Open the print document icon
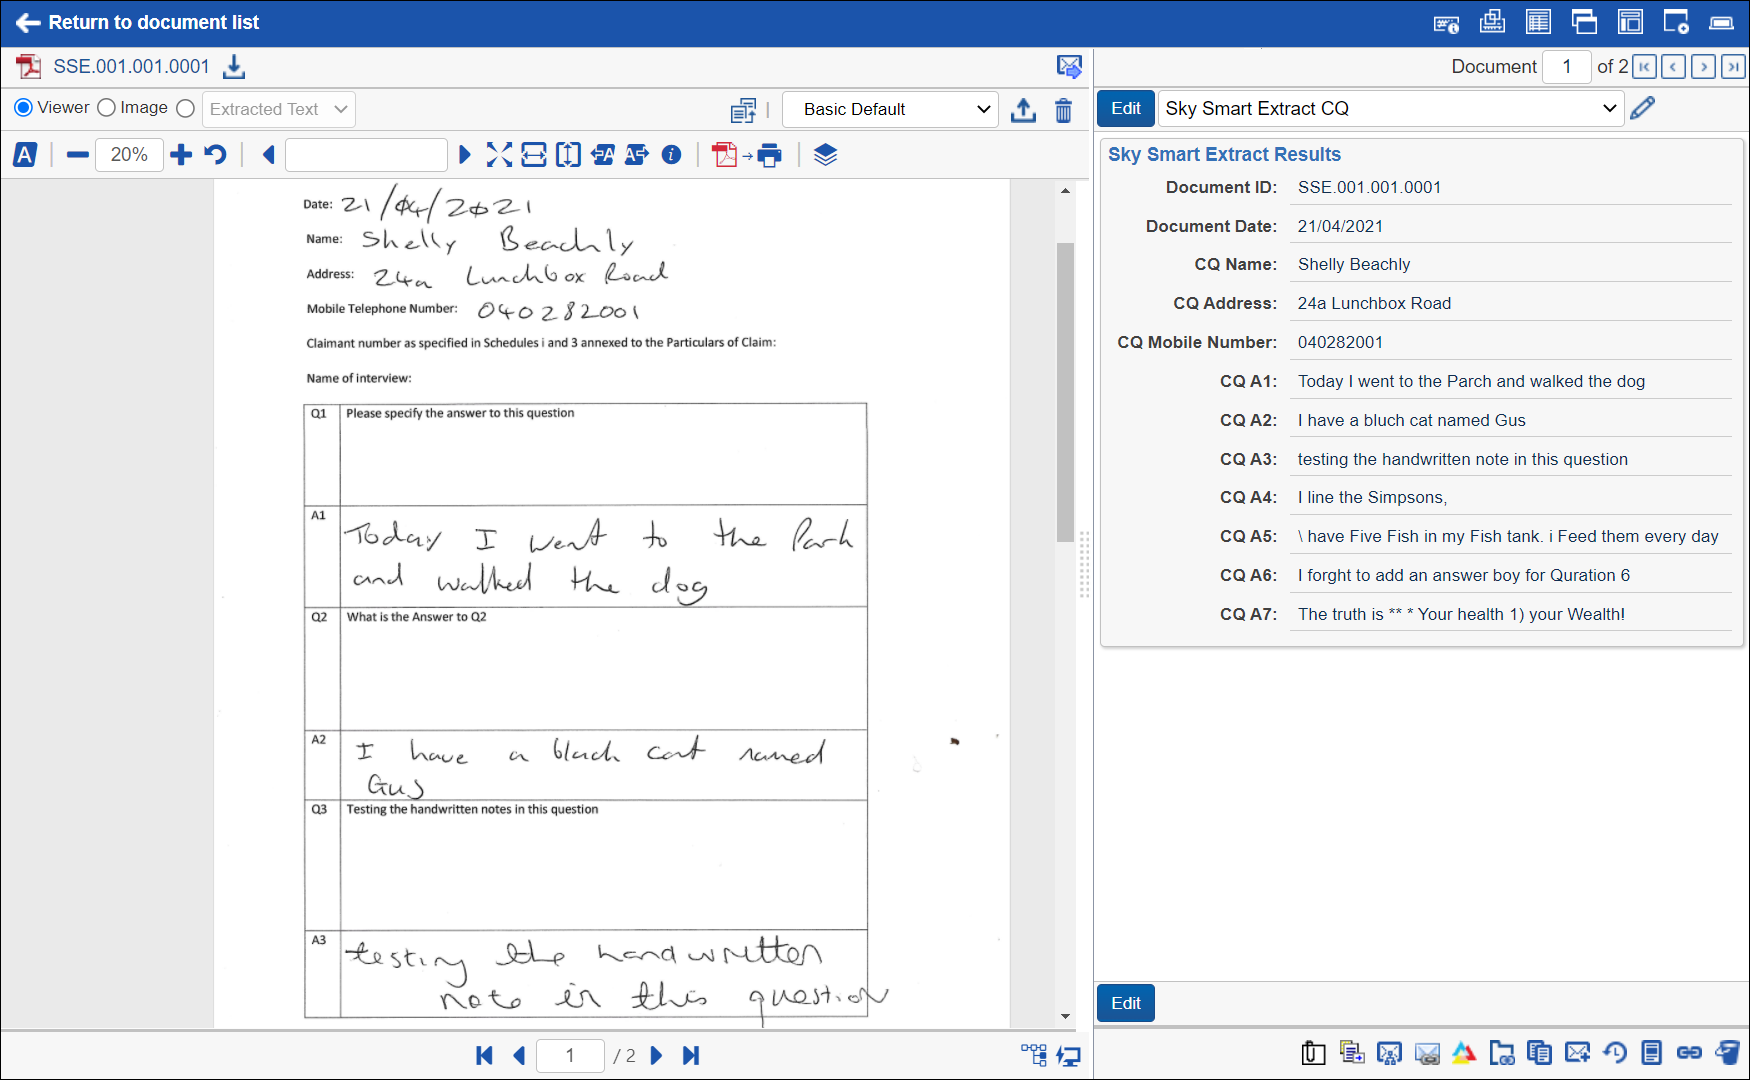Viewport: 1750px width, 1080px height. [x=769, y=155]
